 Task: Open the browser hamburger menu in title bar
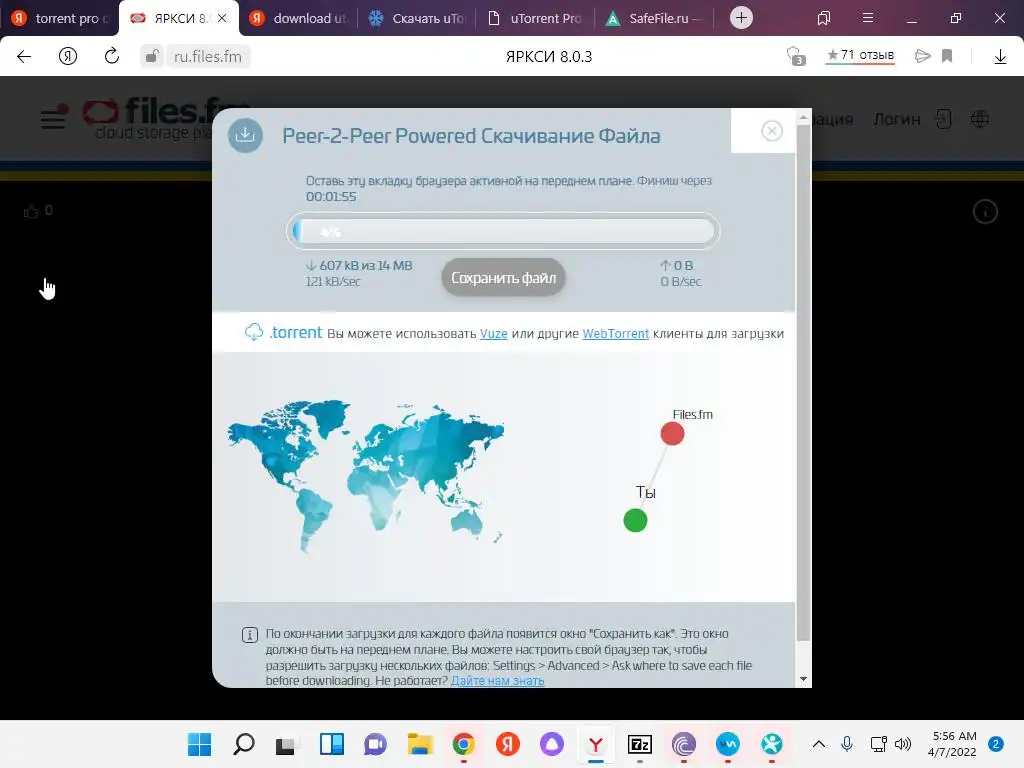point(868,18)
